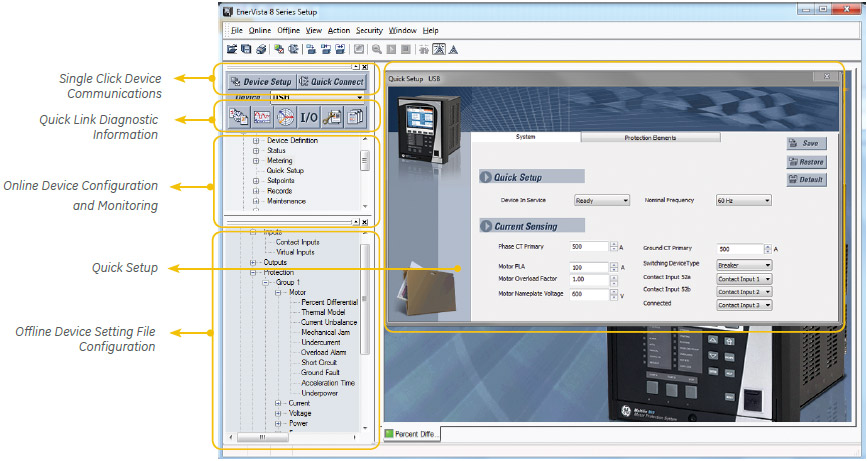Click the greyed play arrow toolbar icon
This screenshot has width=867, height=461.
point(391,49)
